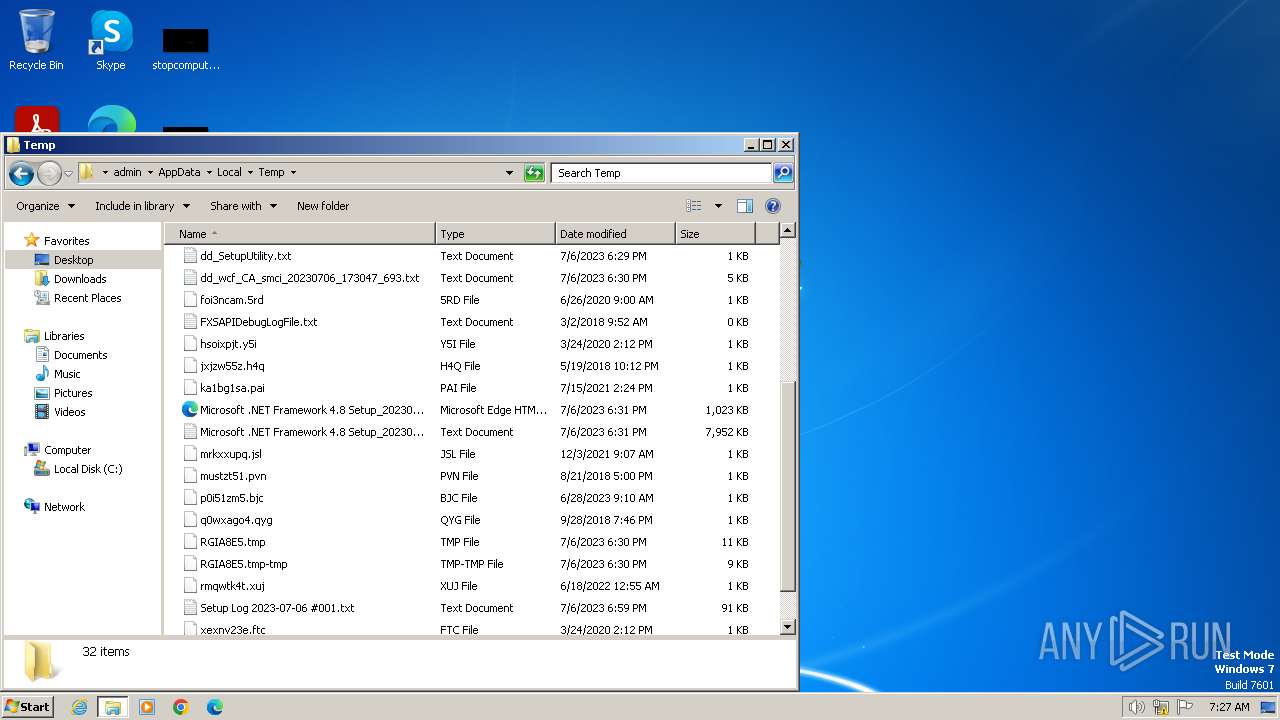Image resolution: width=1280 pixels, height=720 pixels.
Task: Open Recycle Bin on desktop
Action: pyautogui.click(x=36, y=40)
